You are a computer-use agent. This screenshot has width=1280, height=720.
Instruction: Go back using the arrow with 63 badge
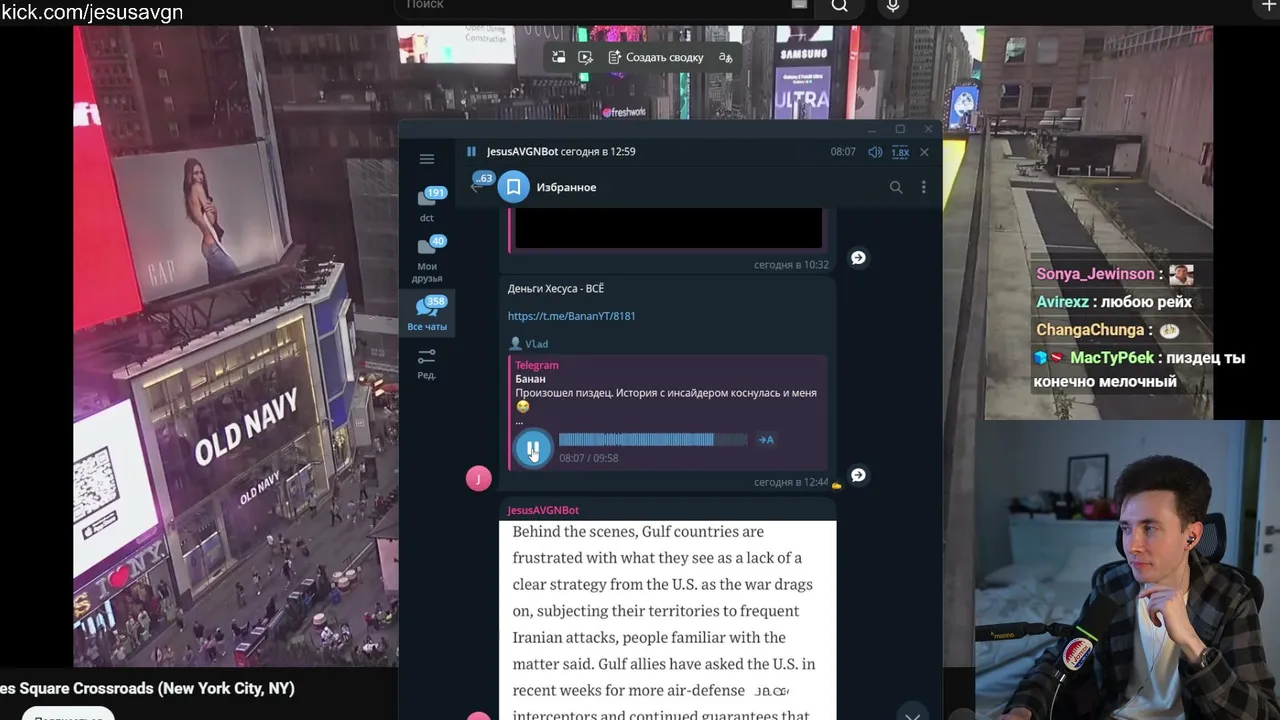point(479,185)
